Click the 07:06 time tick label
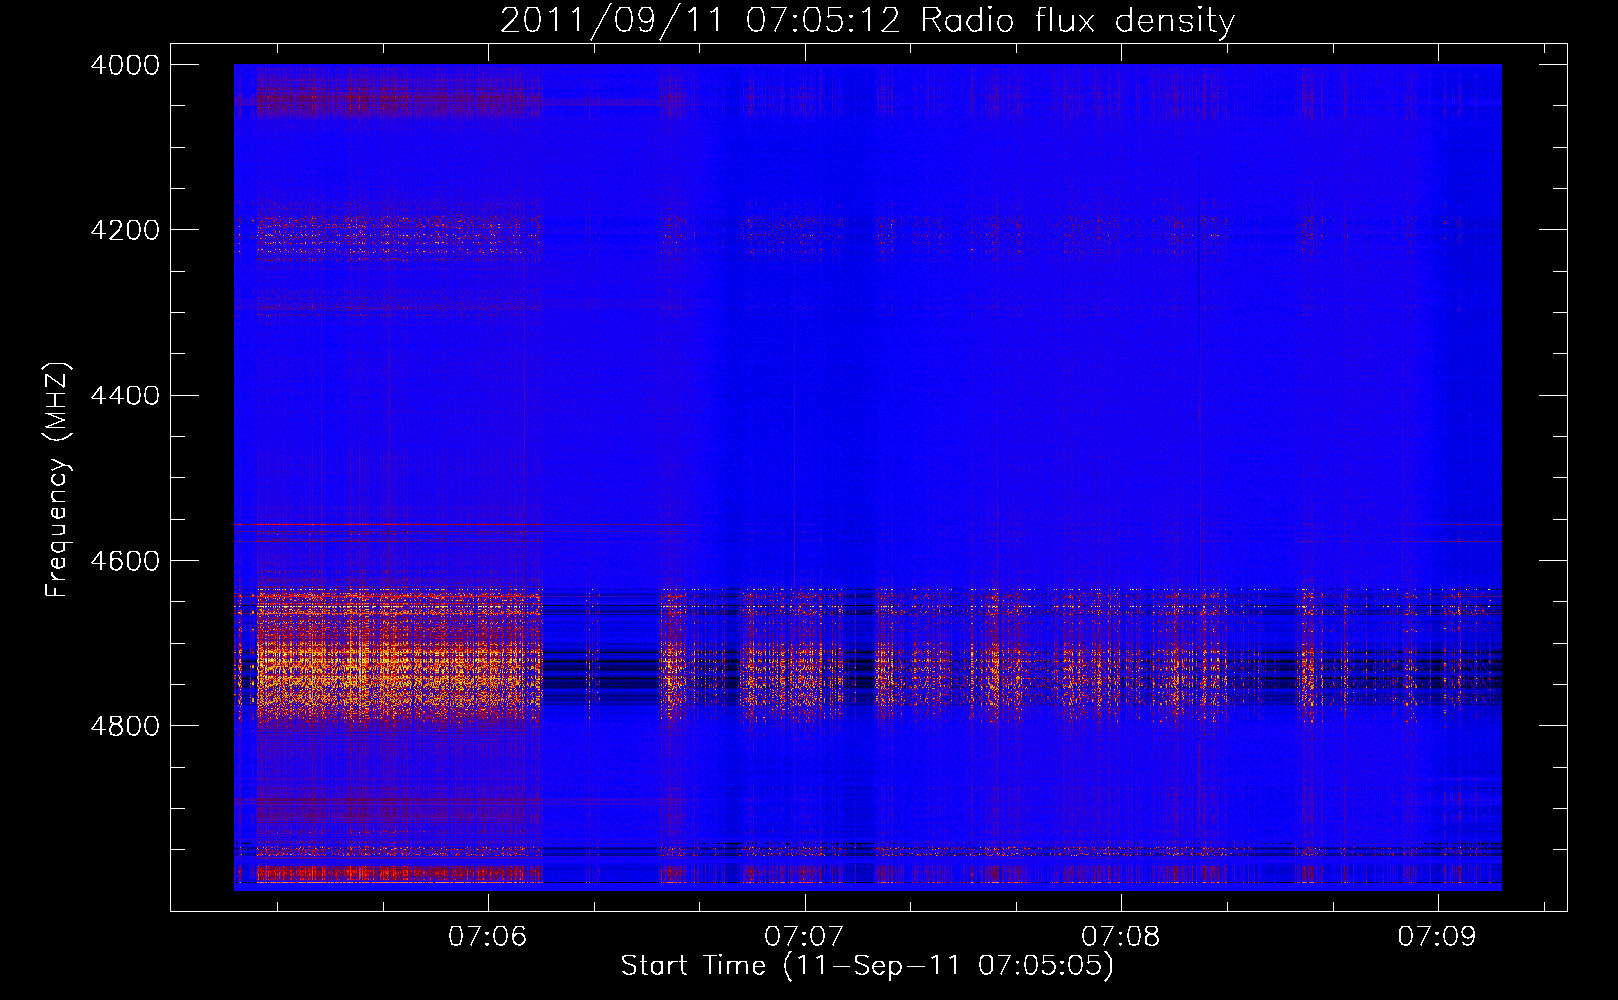The image size is (1618, 1000). (x=488, y=937)
